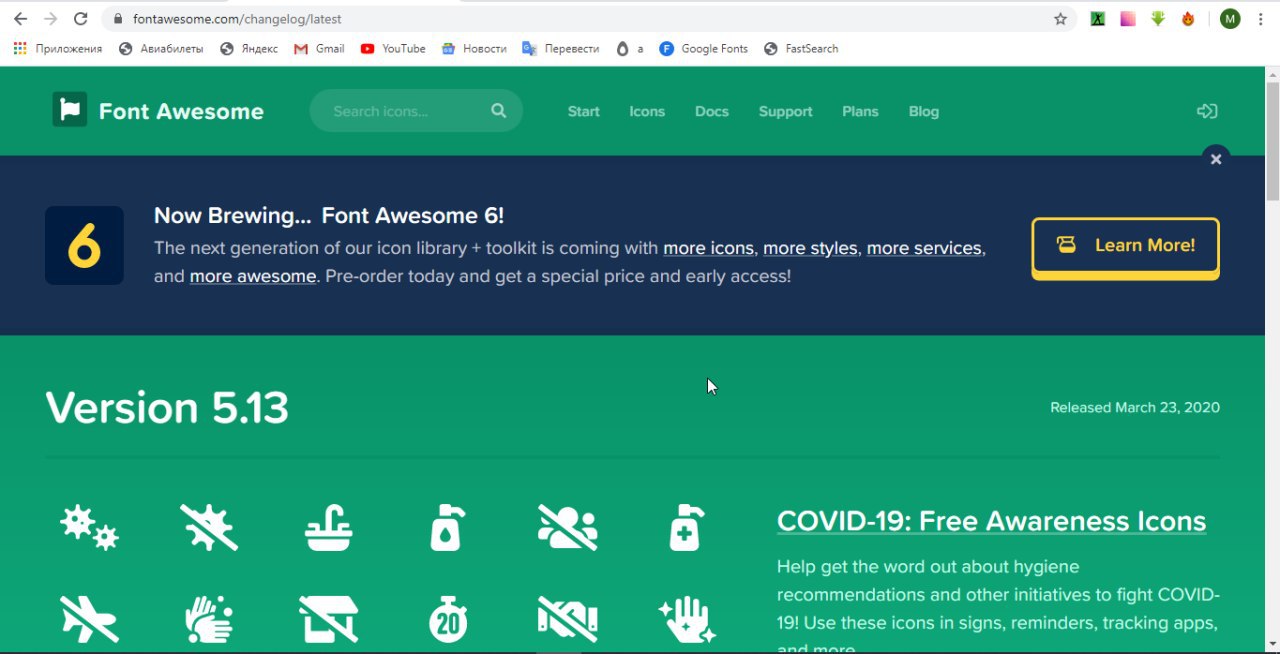This screenshot has height=654, width=1280.
Task: Click the sign-in arrow icon
Action: pyautogui.click(x=1207, y=111)
